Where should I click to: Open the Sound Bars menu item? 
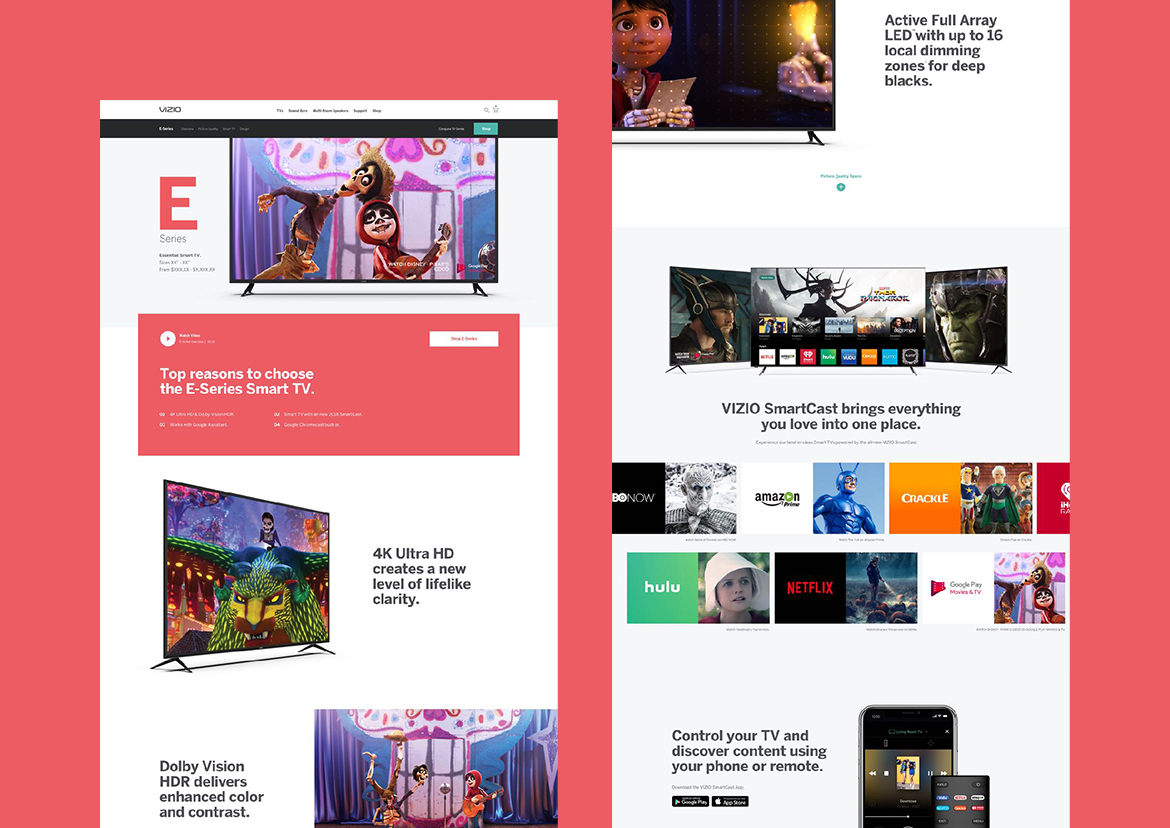(298, 111)
